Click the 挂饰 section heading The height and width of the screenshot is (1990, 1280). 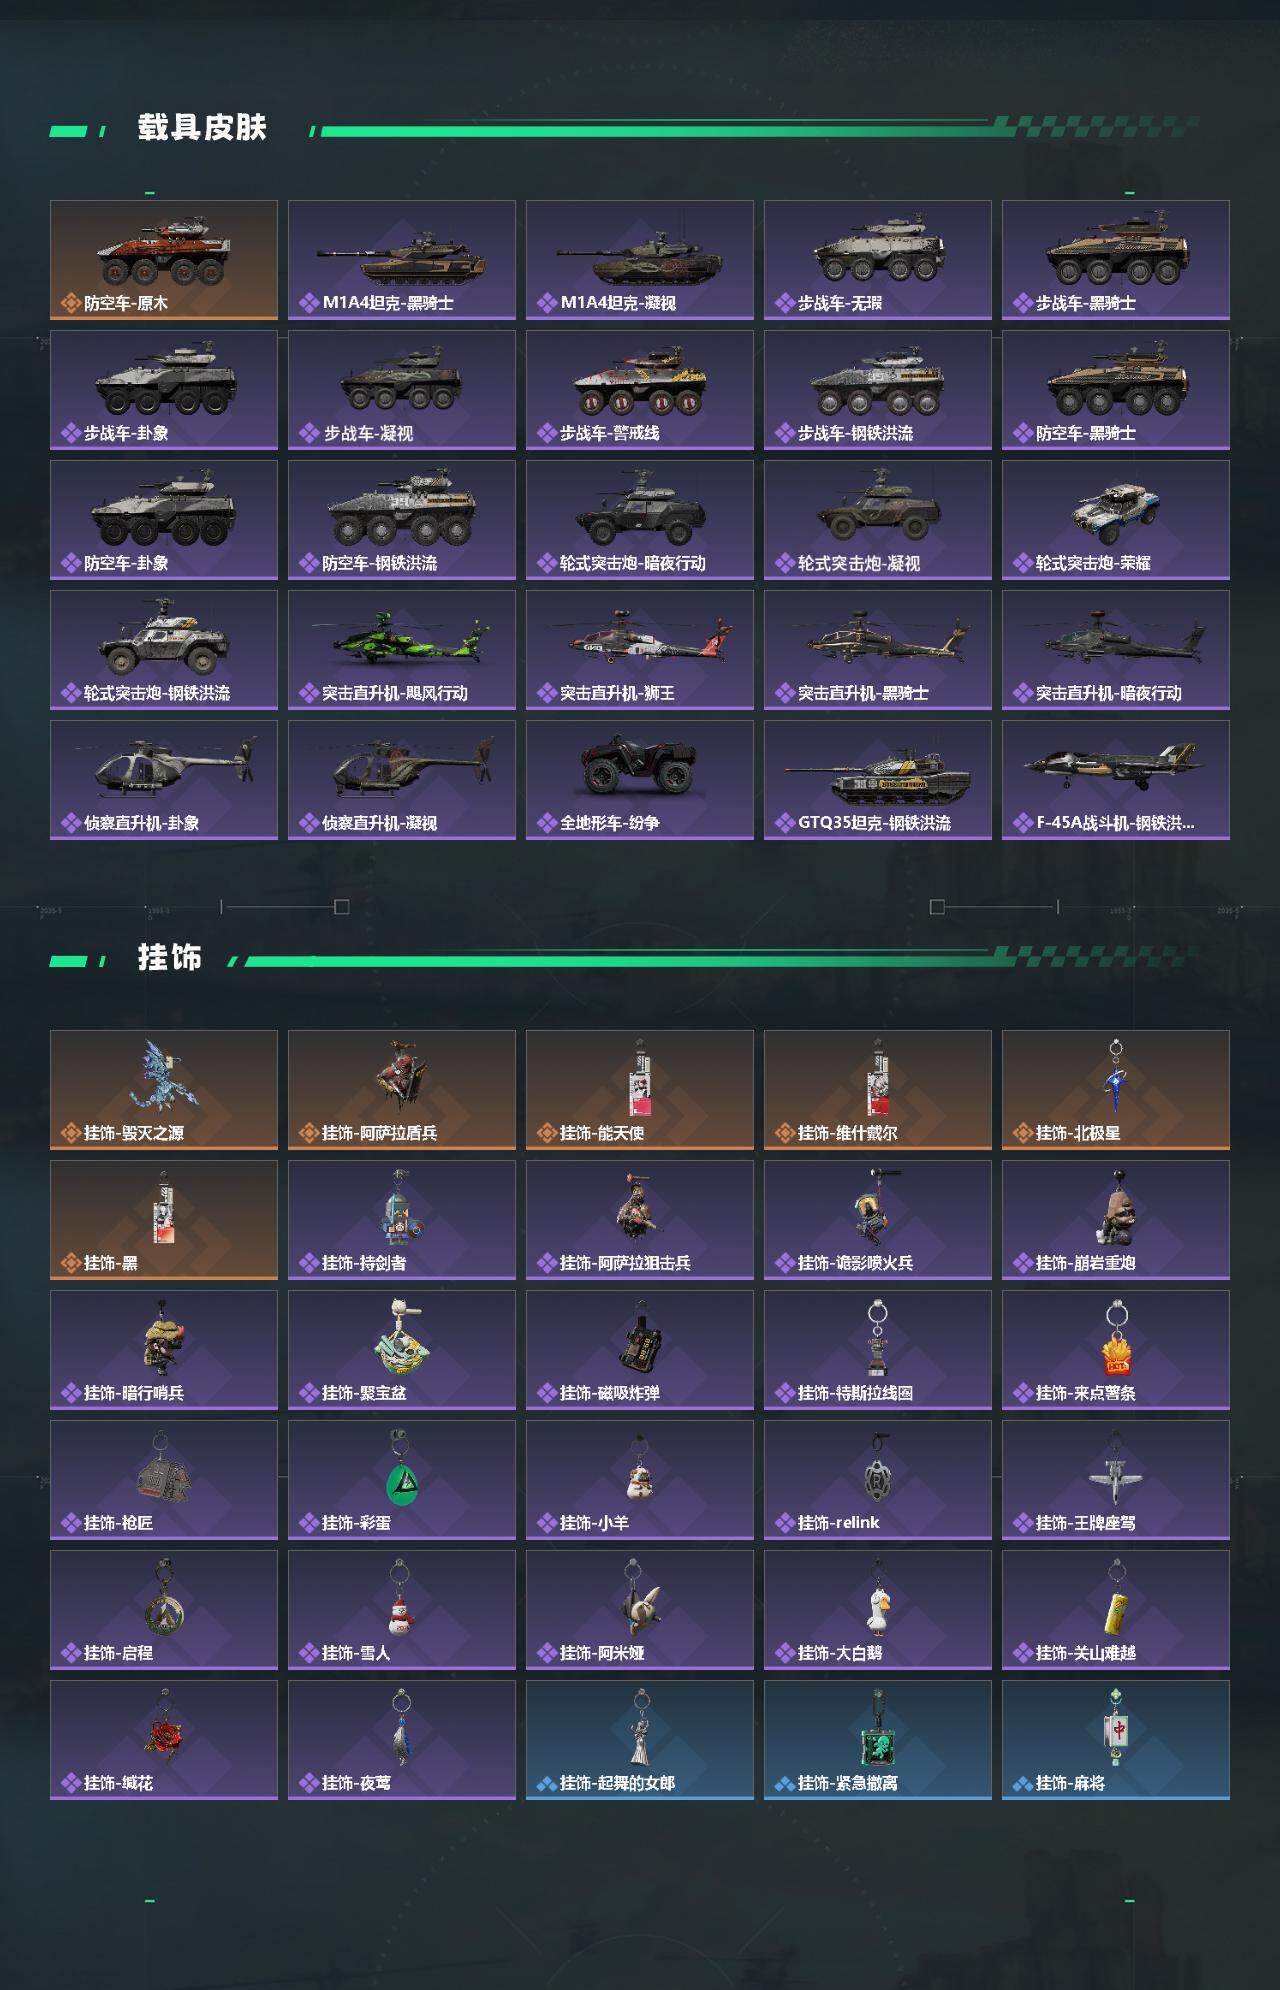(170, 958)
